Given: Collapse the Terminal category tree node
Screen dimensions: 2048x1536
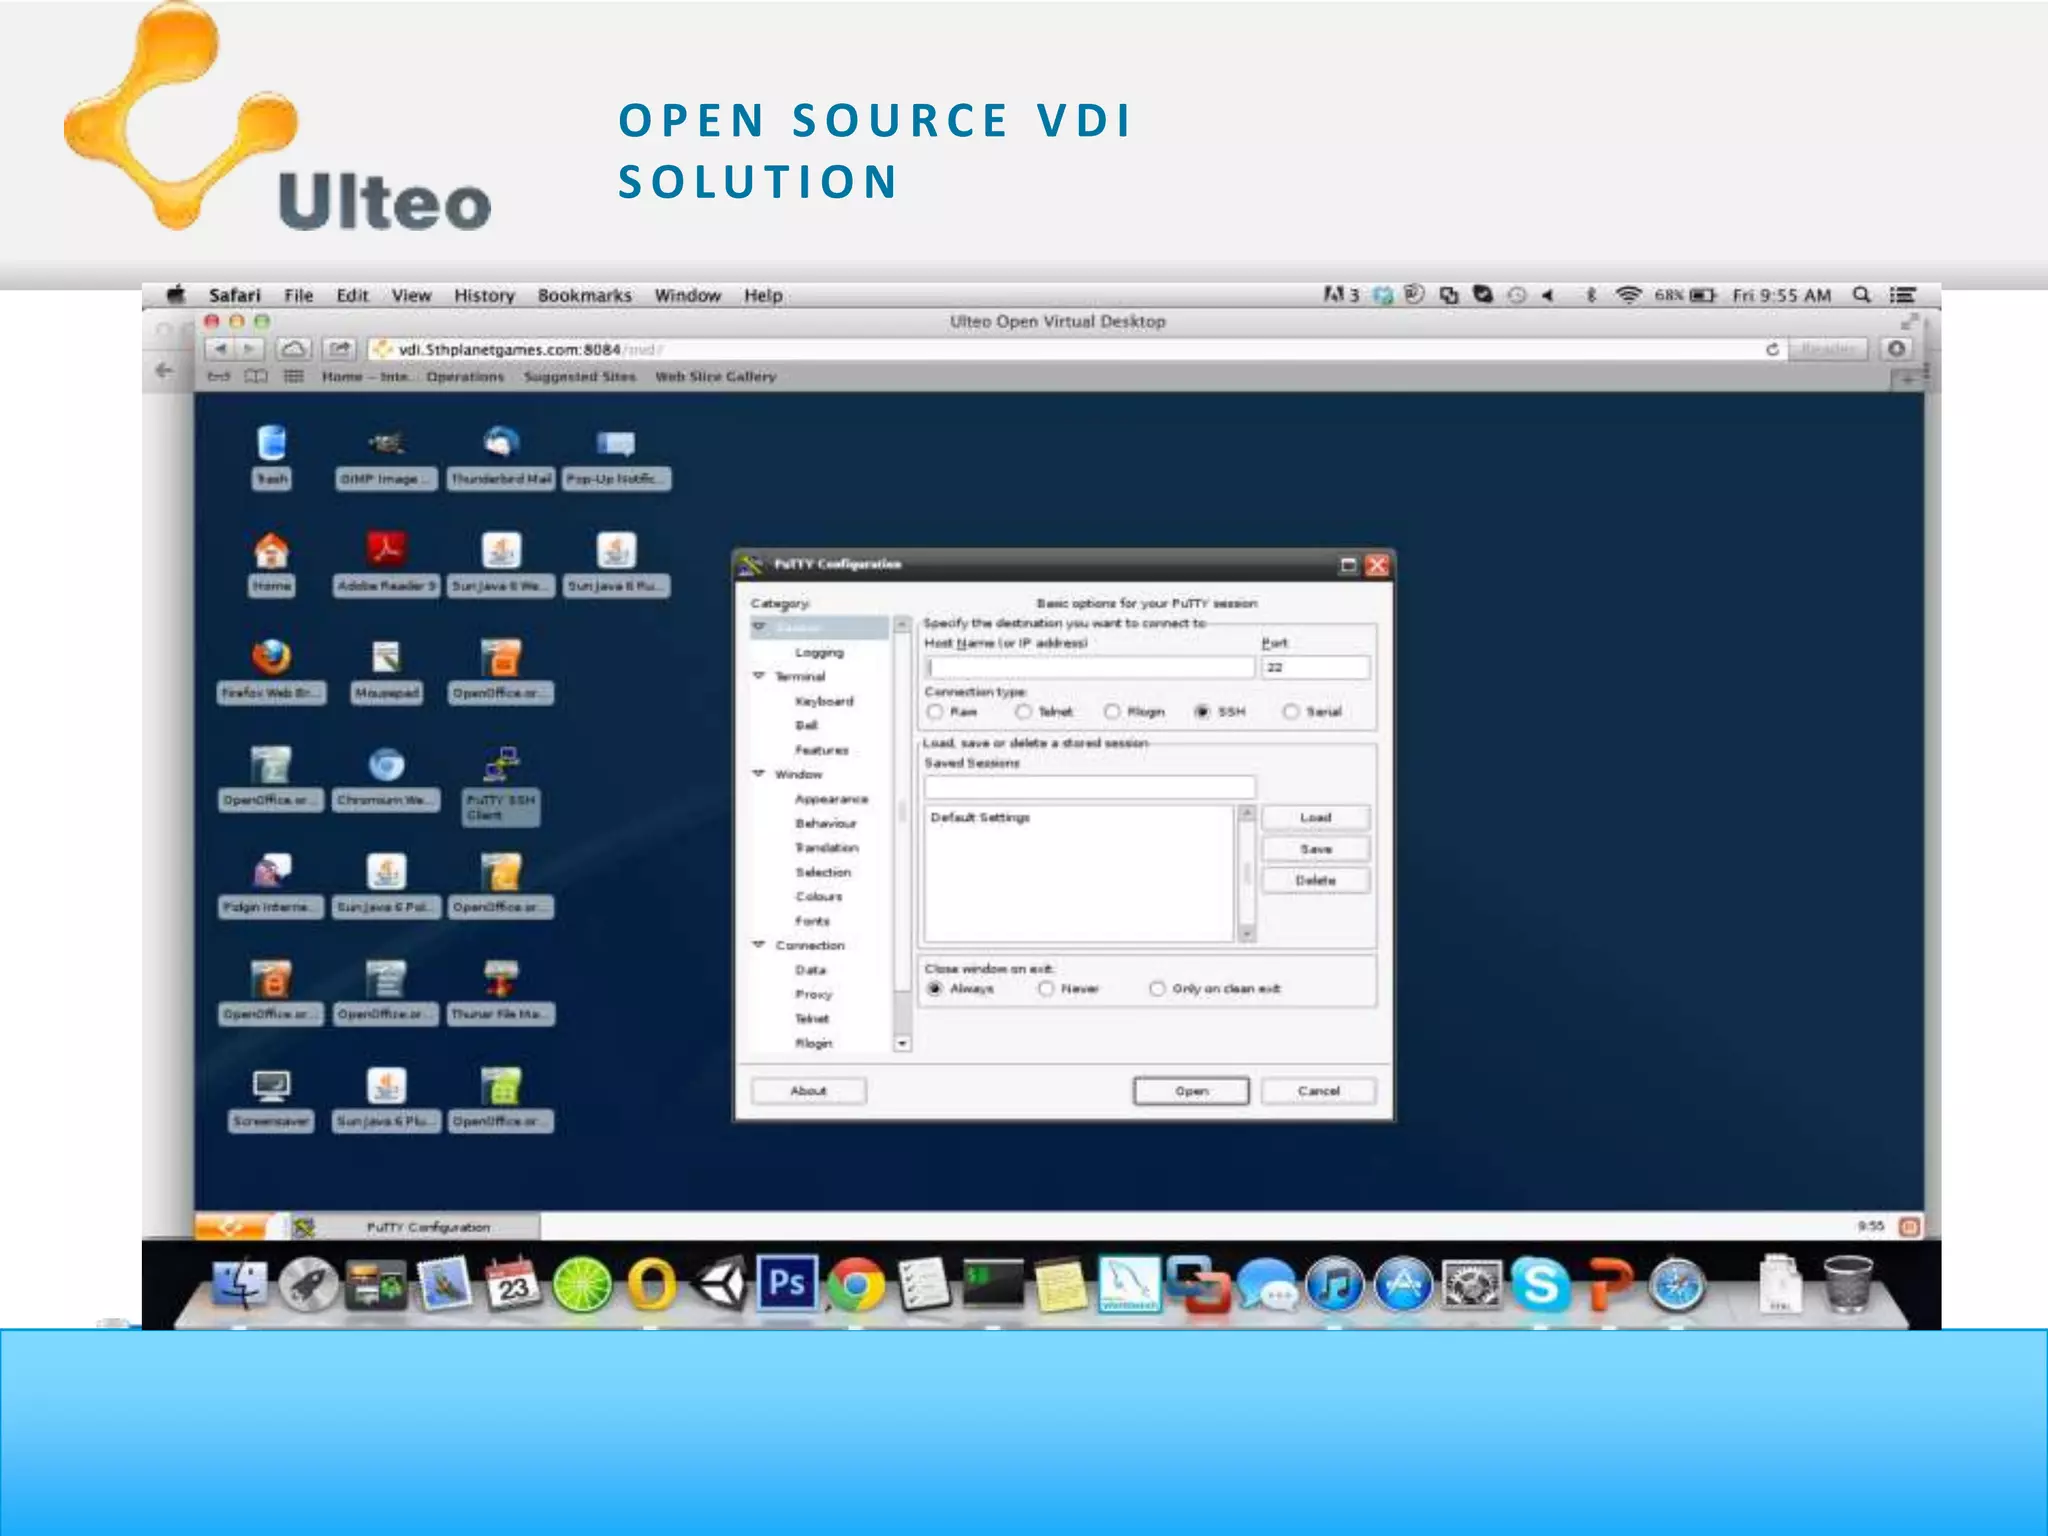Looking at the screenshot, I should [759, 676].
